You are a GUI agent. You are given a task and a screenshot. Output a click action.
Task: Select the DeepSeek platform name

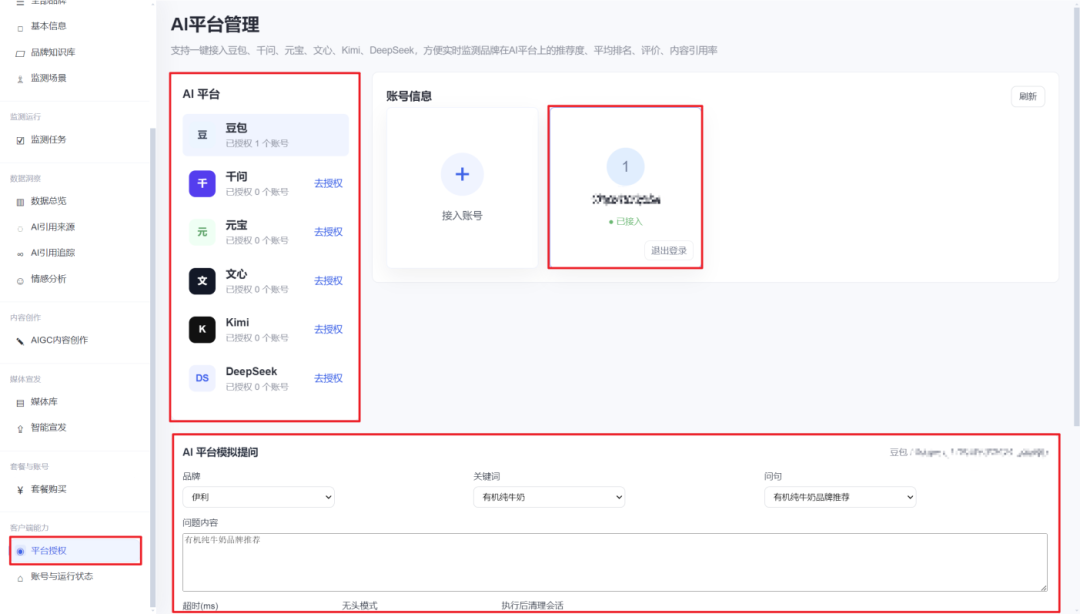pyautogui.click(x=251, y=371)
